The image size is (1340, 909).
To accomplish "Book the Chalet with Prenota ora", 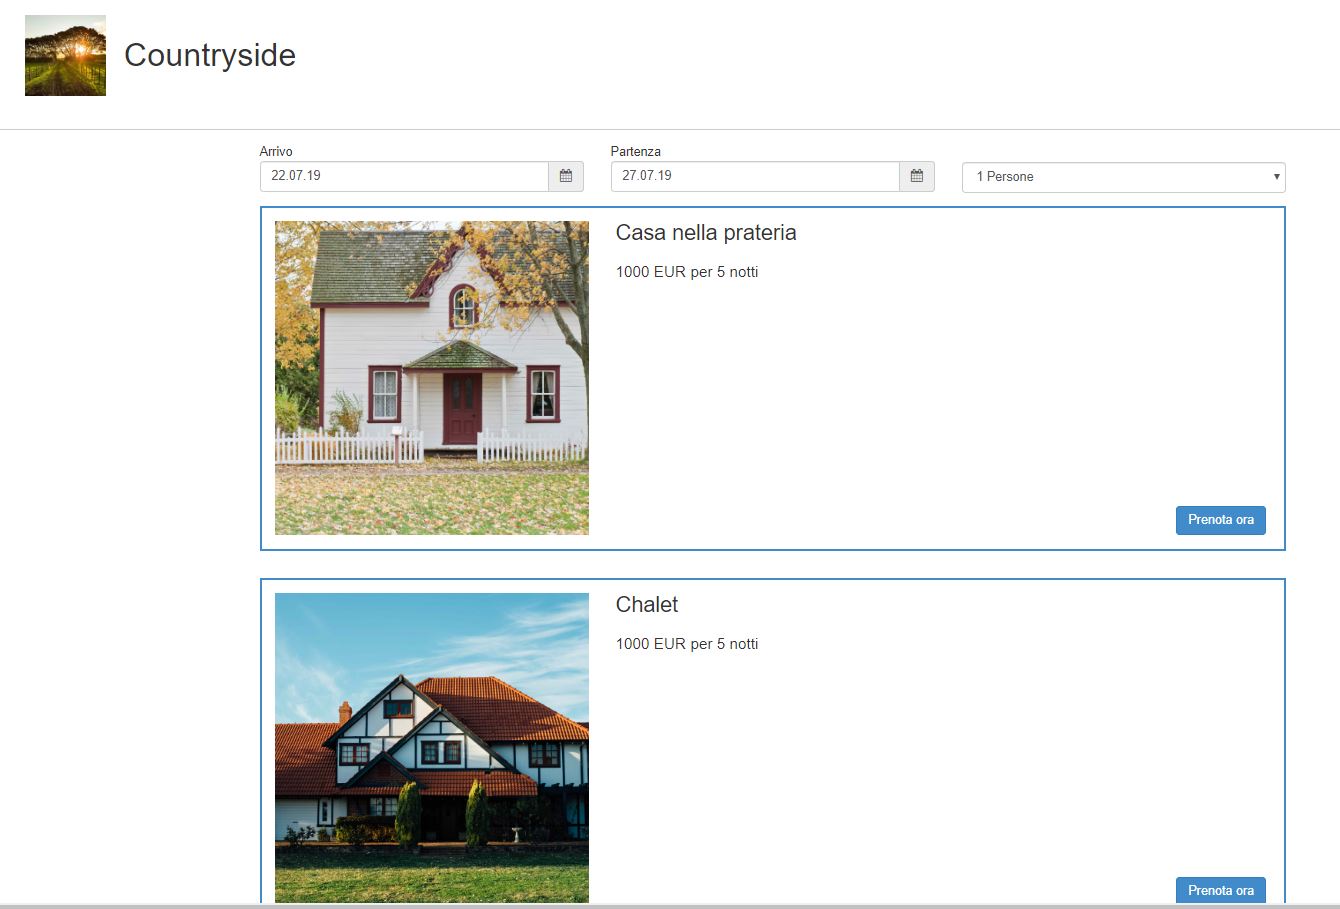I will (1220, 890).
